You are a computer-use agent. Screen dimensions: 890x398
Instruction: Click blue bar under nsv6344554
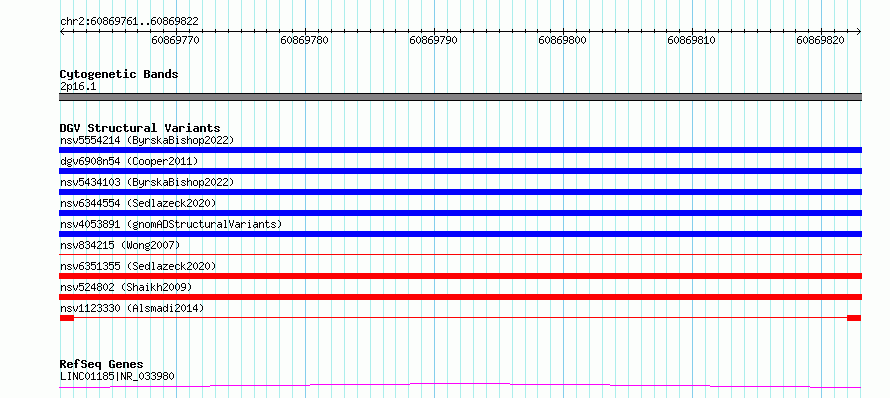[460, 213]
